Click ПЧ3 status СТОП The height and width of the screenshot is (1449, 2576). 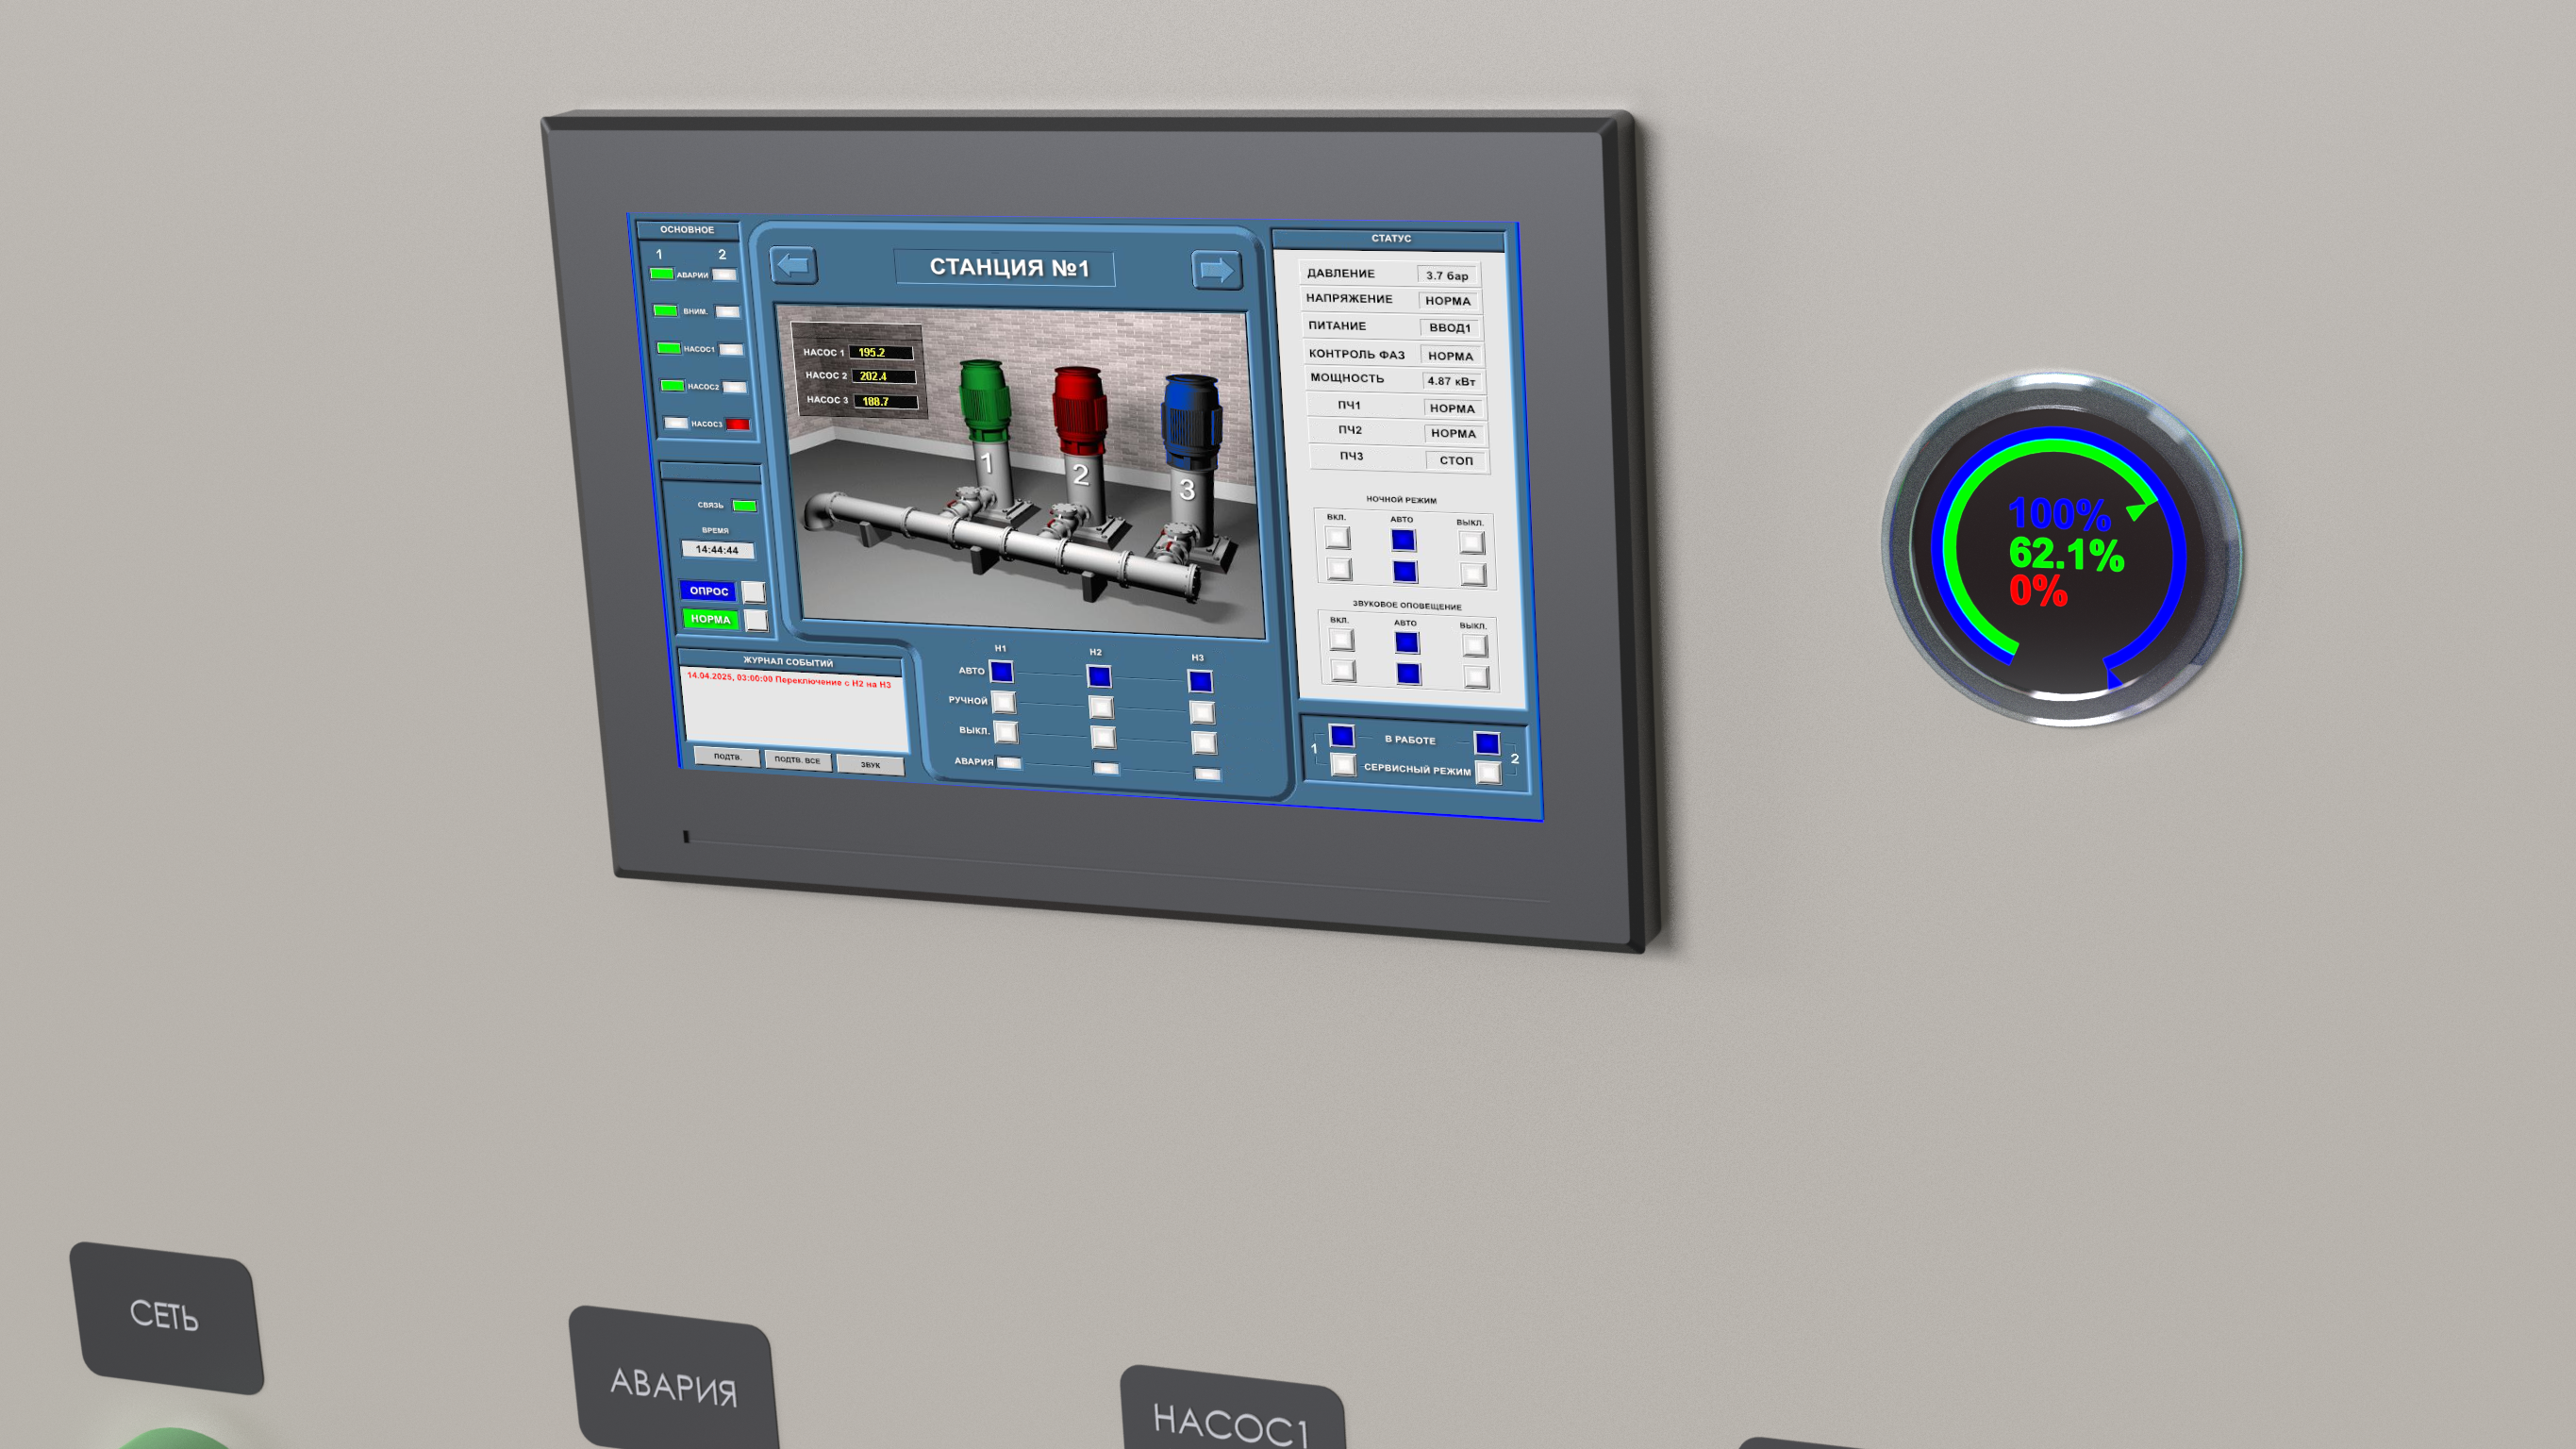[1456, 460]
